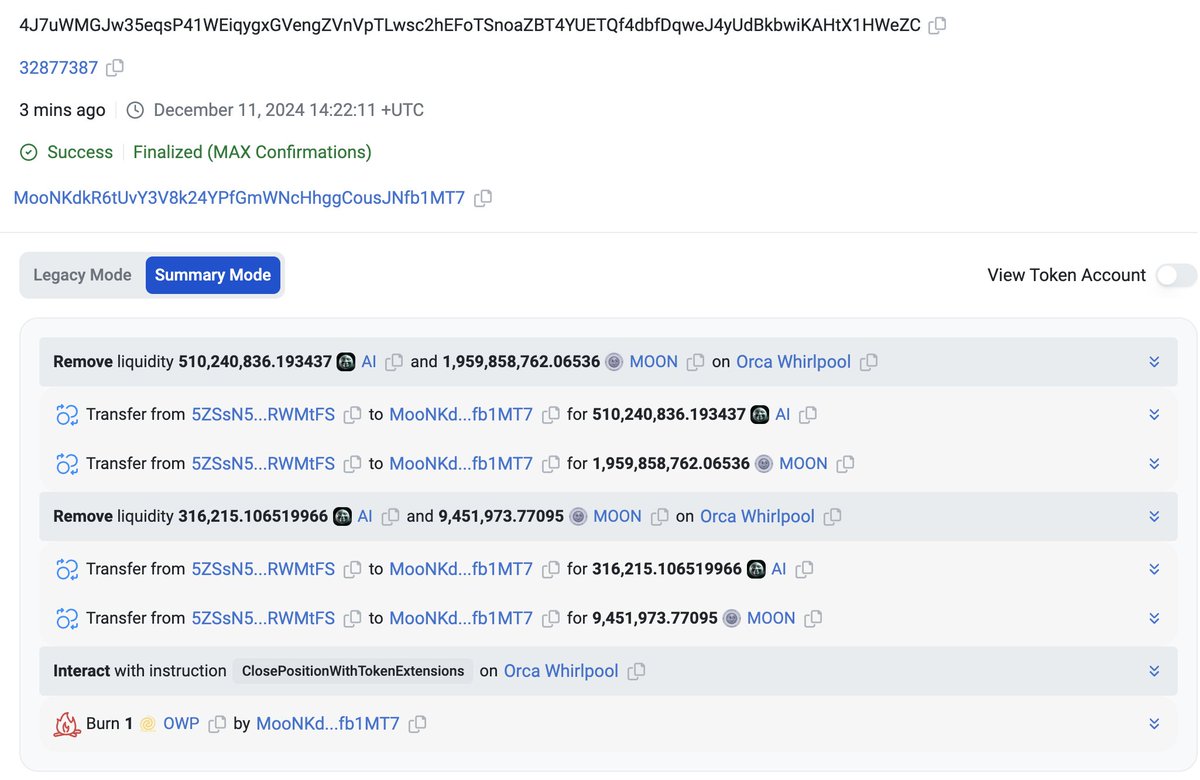Open MOON link in 9,451,973.77095 MOON transfer row
The height and width of the screenshot is (780, 1200).
[x=771, y=619]
